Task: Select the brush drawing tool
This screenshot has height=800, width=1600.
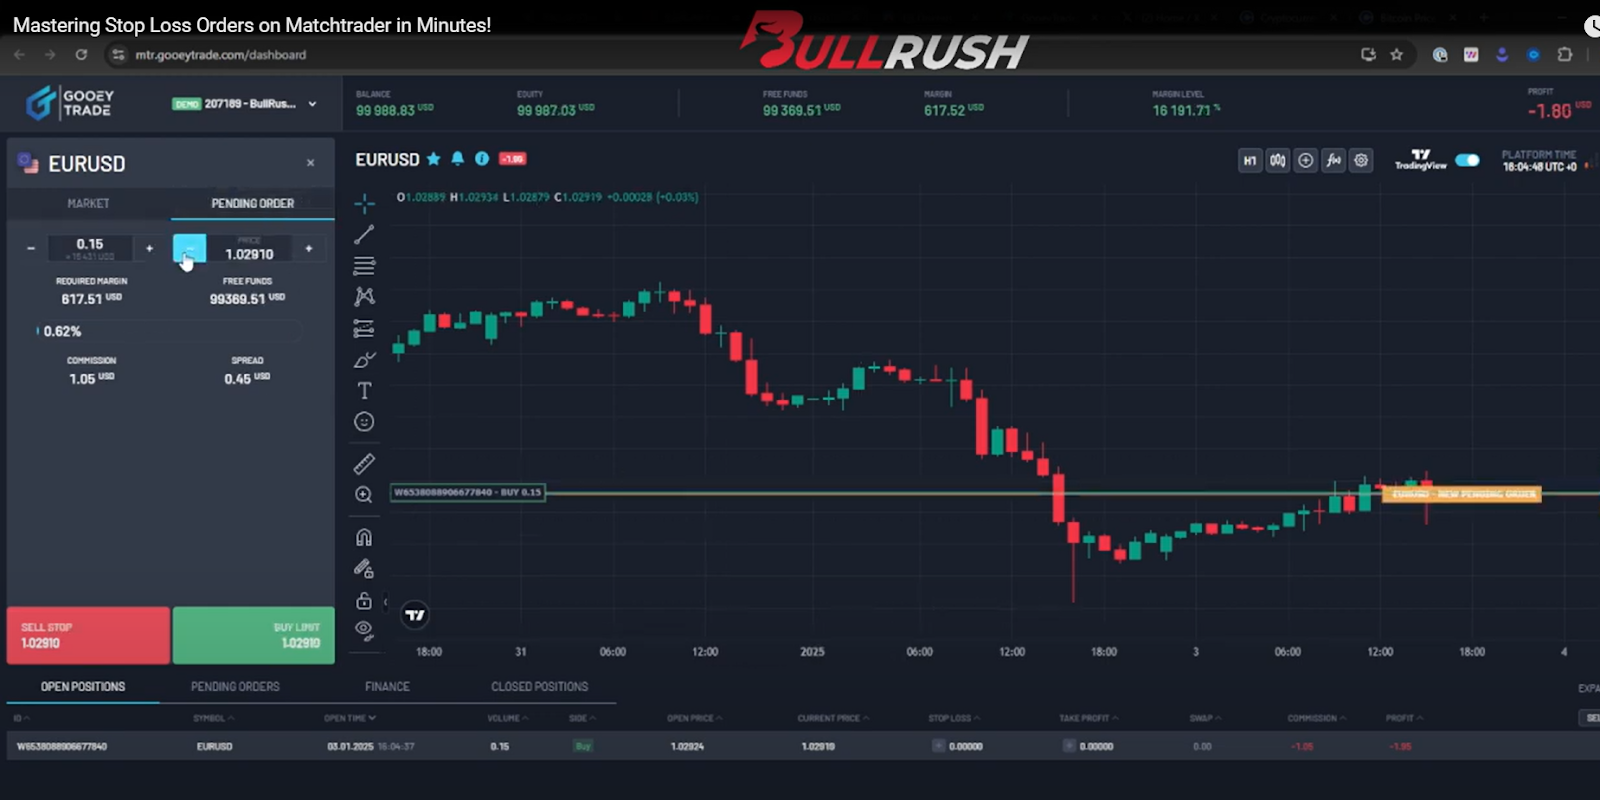Action: [364, 360]
